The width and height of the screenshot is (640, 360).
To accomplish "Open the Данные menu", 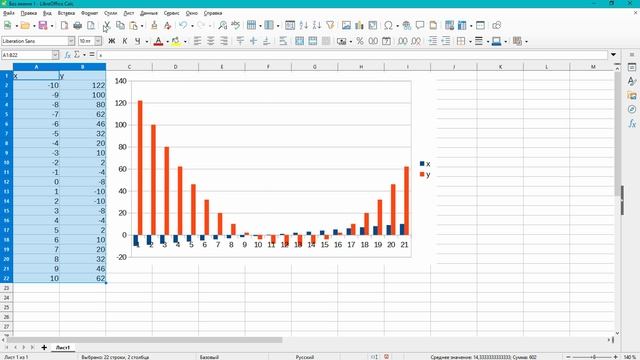I will (x=149, y=13).
